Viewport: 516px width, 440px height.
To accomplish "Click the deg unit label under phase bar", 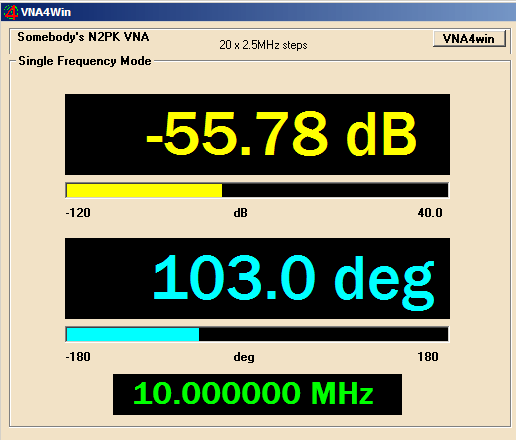I will click(244, 357).
